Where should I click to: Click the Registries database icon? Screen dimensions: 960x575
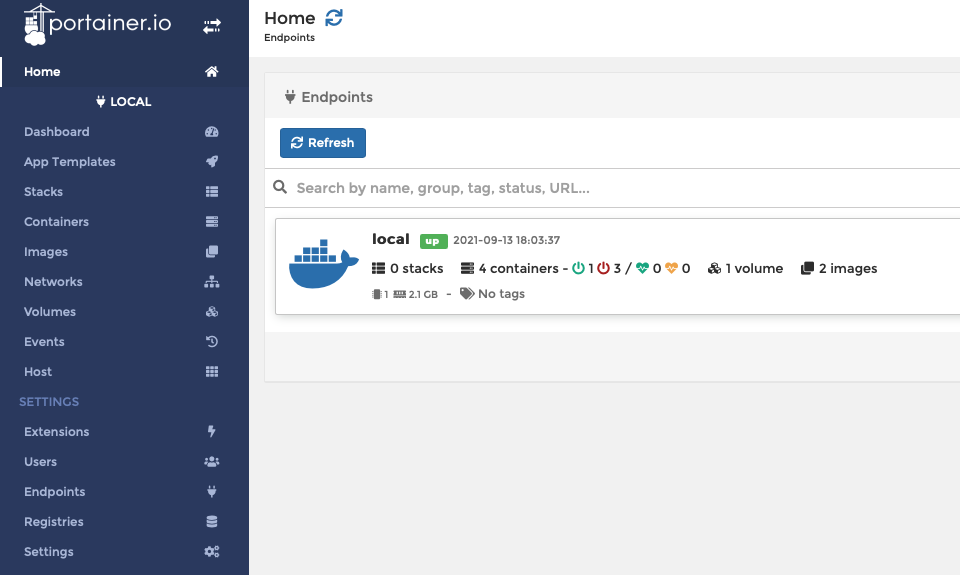(x=211, y=522)
